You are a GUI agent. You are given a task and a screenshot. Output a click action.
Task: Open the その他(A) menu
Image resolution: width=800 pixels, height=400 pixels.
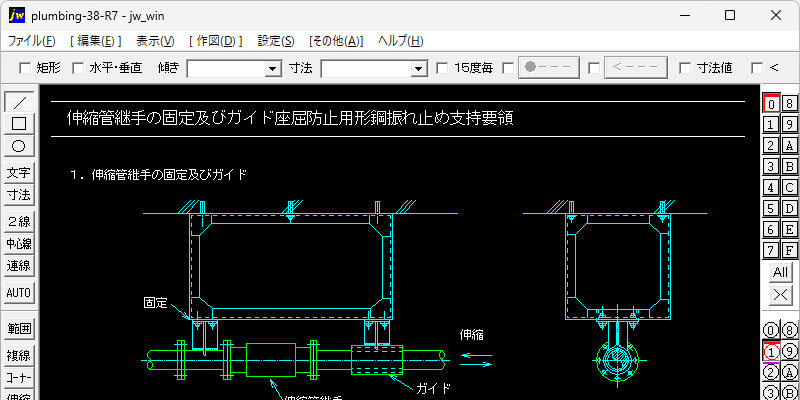click(336, 41)
